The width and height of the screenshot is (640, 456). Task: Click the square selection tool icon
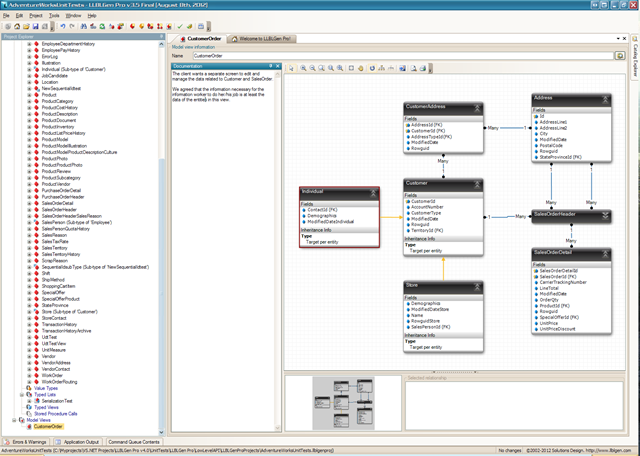pos(351,68)
